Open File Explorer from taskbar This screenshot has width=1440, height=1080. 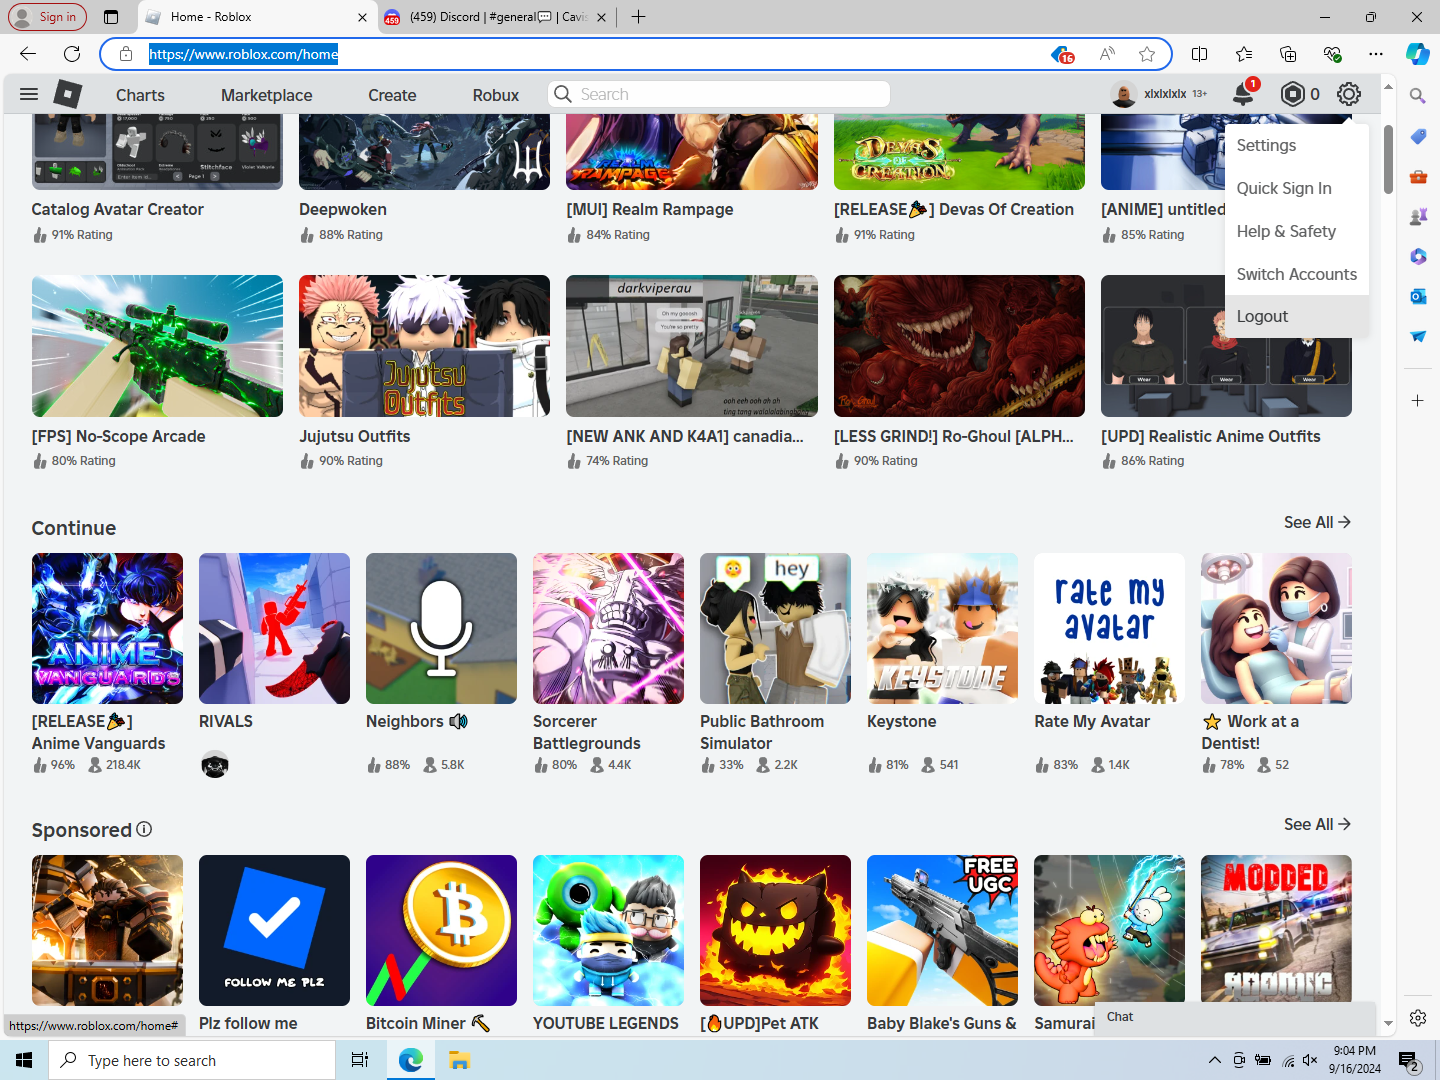coord(459,1060)
